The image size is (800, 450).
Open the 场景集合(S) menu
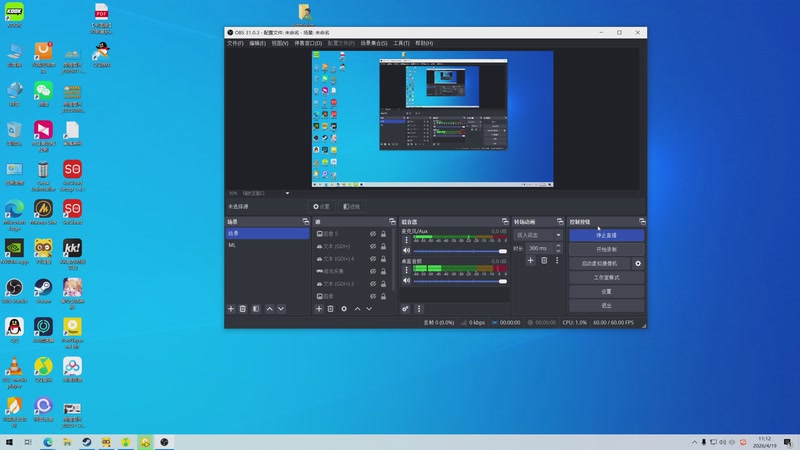click(374, 43)
